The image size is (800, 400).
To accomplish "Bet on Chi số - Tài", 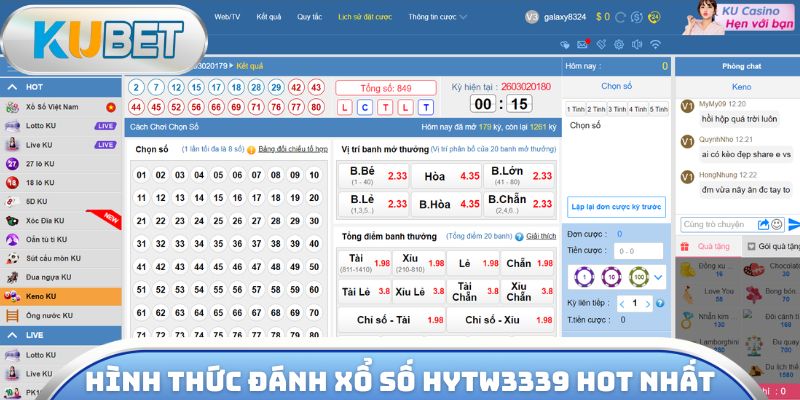I will pos(391,320).
